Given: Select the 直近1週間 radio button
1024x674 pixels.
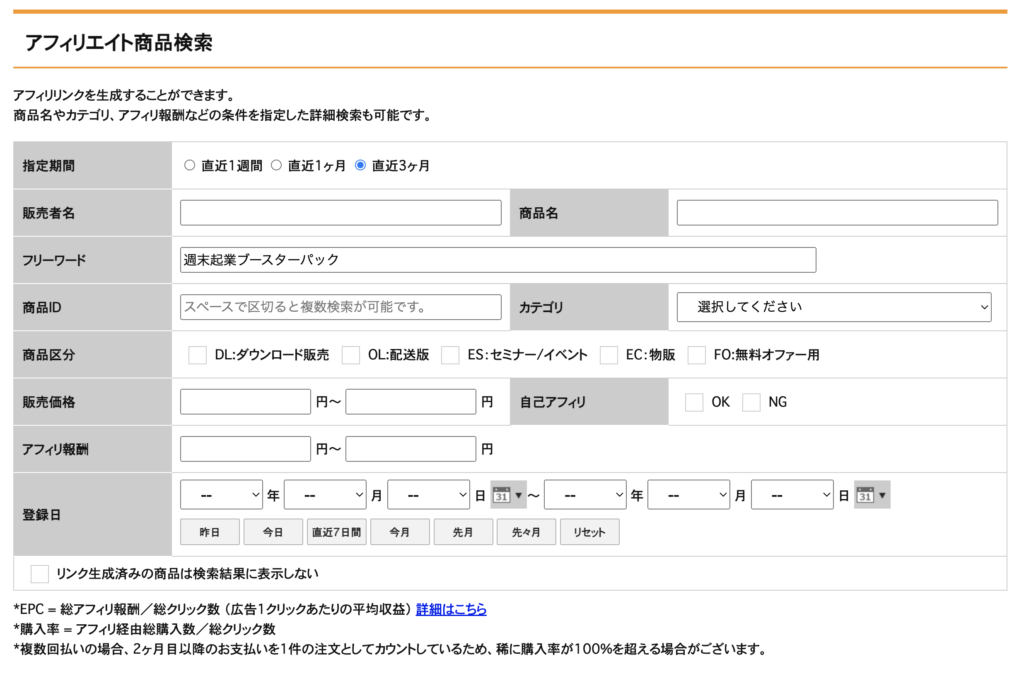Looking at the screenshot, I should (189, 165).
